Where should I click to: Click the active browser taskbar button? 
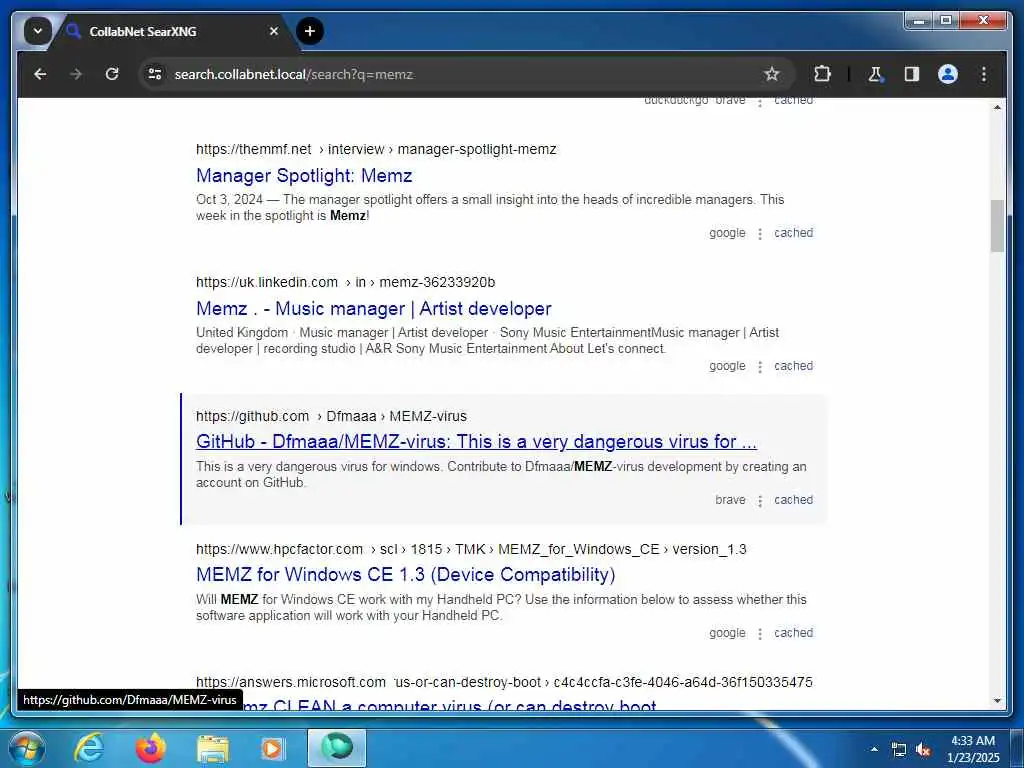click(x=337, y=748)
